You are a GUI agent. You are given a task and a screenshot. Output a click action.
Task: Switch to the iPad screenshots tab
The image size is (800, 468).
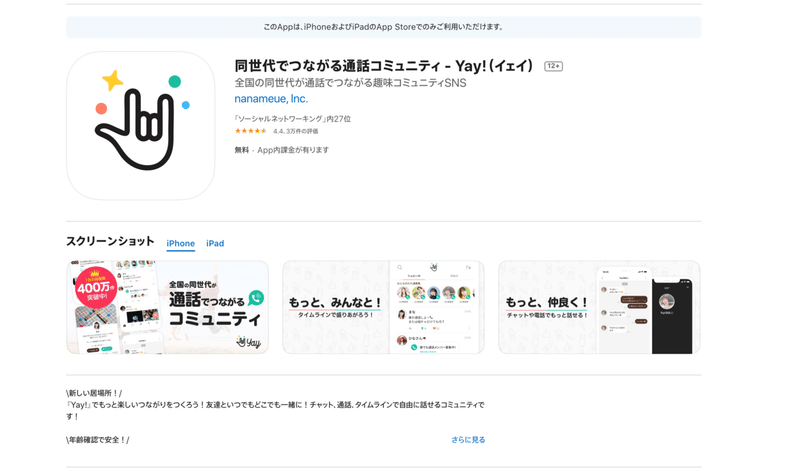[x=215, y=243]
